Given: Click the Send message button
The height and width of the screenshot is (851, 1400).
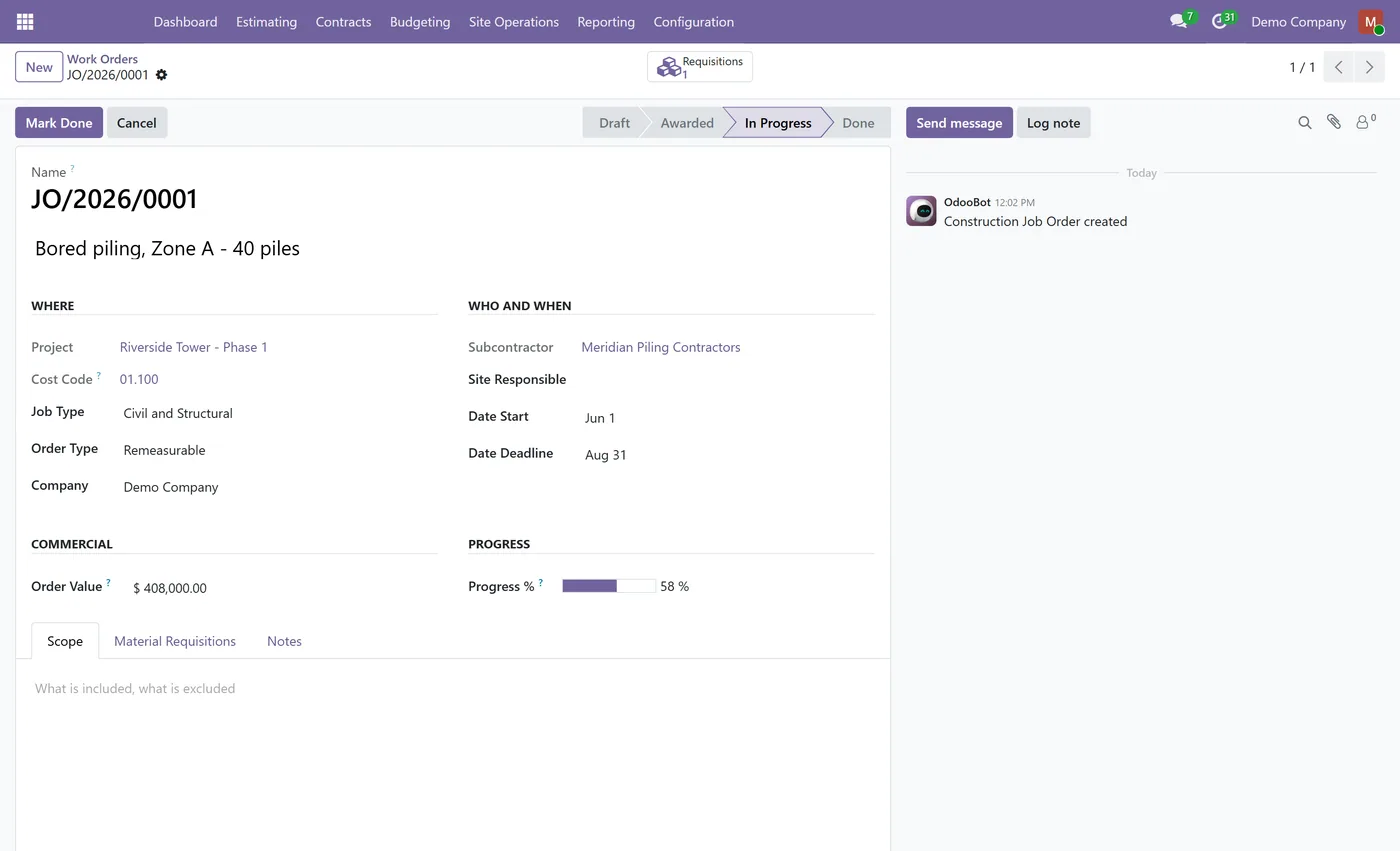Looking at the screenshot, I should pos(959,123).
